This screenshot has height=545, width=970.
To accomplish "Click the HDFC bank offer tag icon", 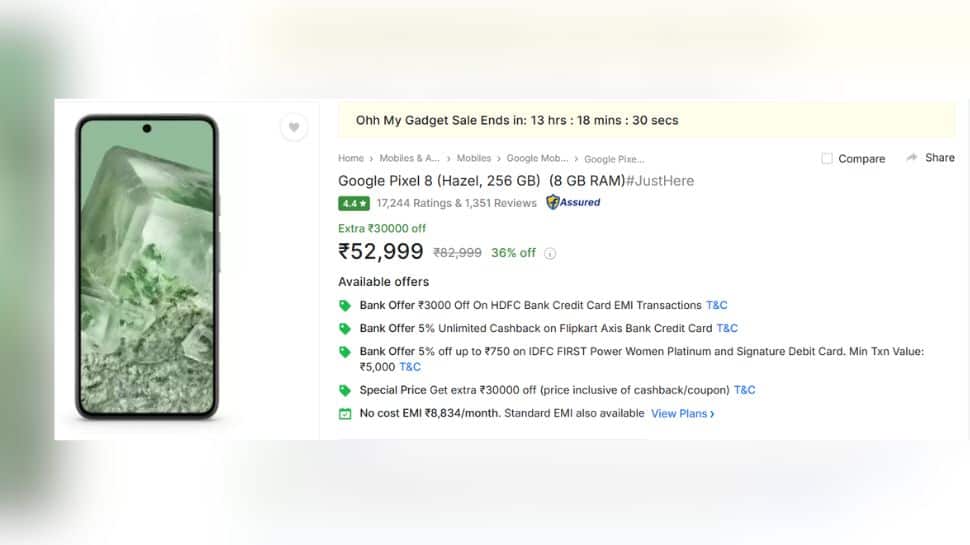I will (345, 306).
